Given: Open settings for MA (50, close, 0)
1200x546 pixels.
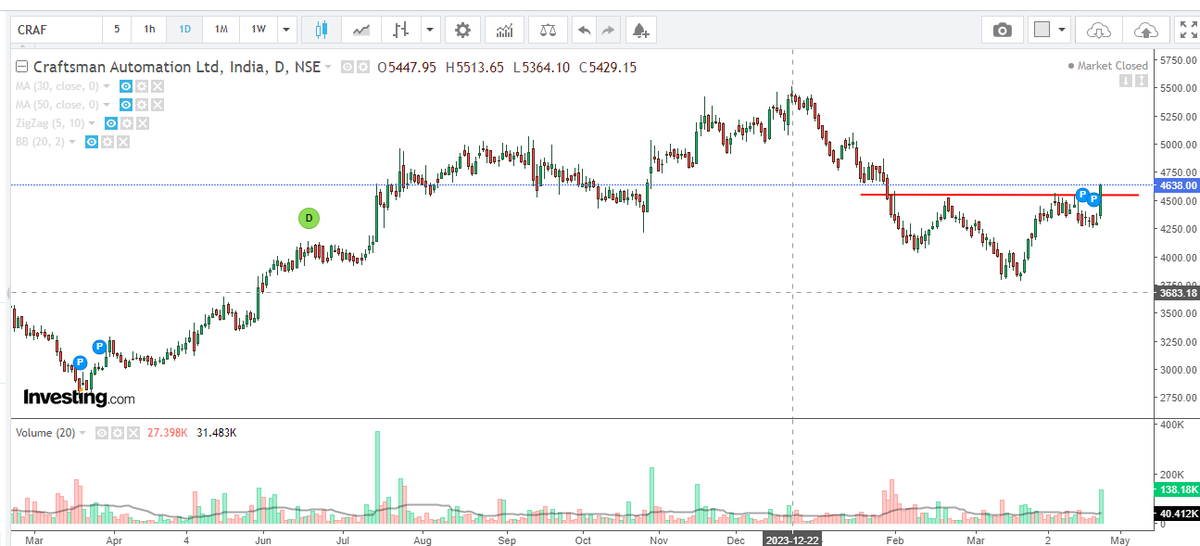Looking at the screenshot, I should [142, 104].
